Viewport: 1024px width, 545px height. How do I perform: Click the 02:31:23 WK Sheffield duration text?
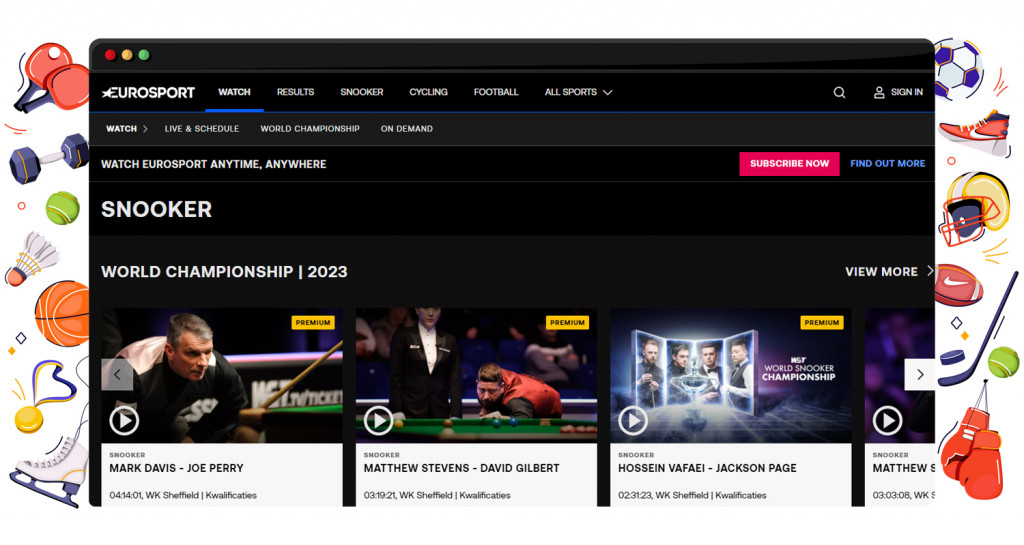[692, 495]
